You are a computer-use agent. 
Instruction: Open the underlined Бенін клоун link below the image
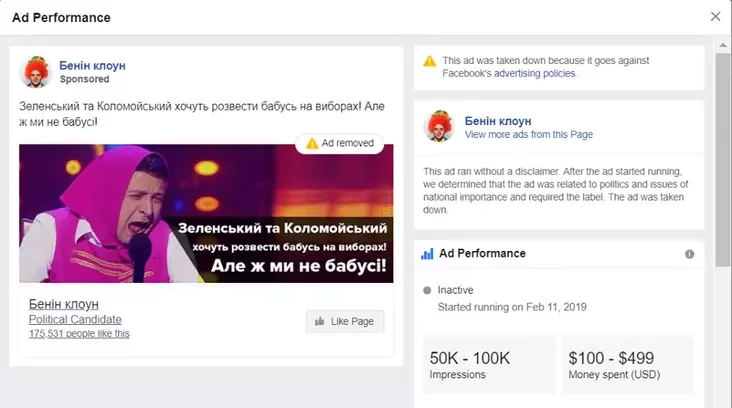tap(63, 304)
